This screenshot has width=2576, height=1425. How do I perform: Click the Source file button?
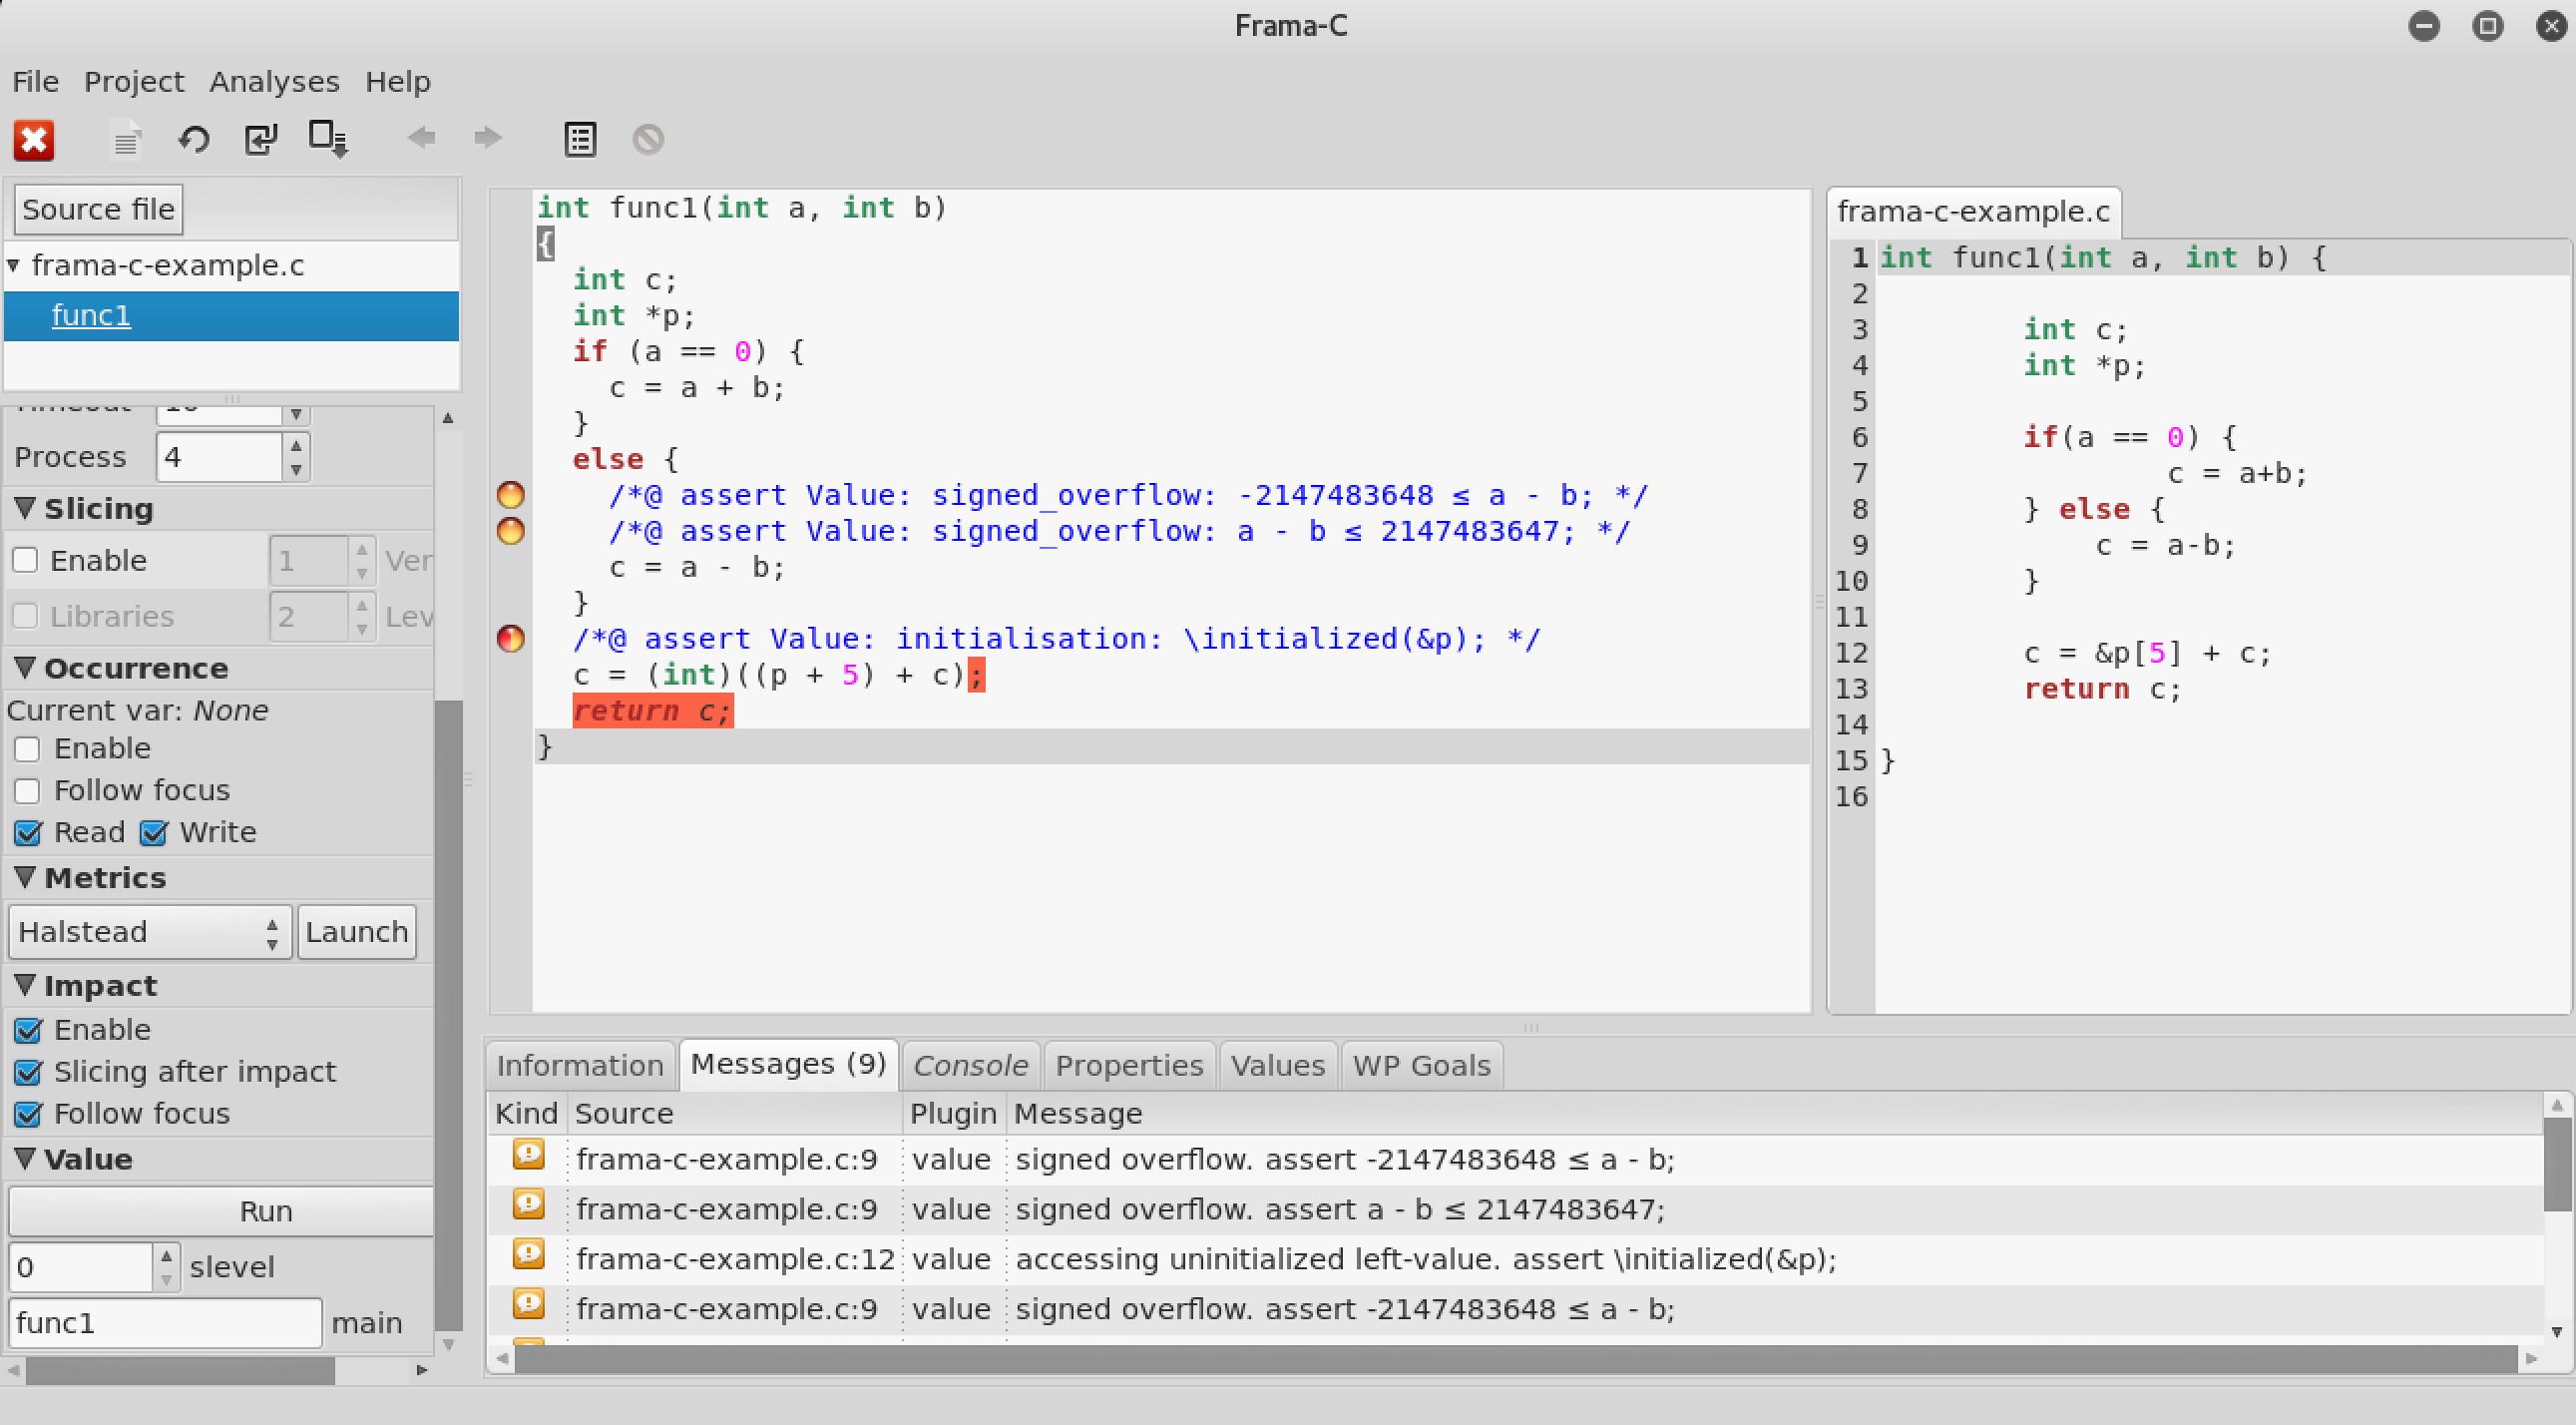pyautogui.click(x=98, y=209)
